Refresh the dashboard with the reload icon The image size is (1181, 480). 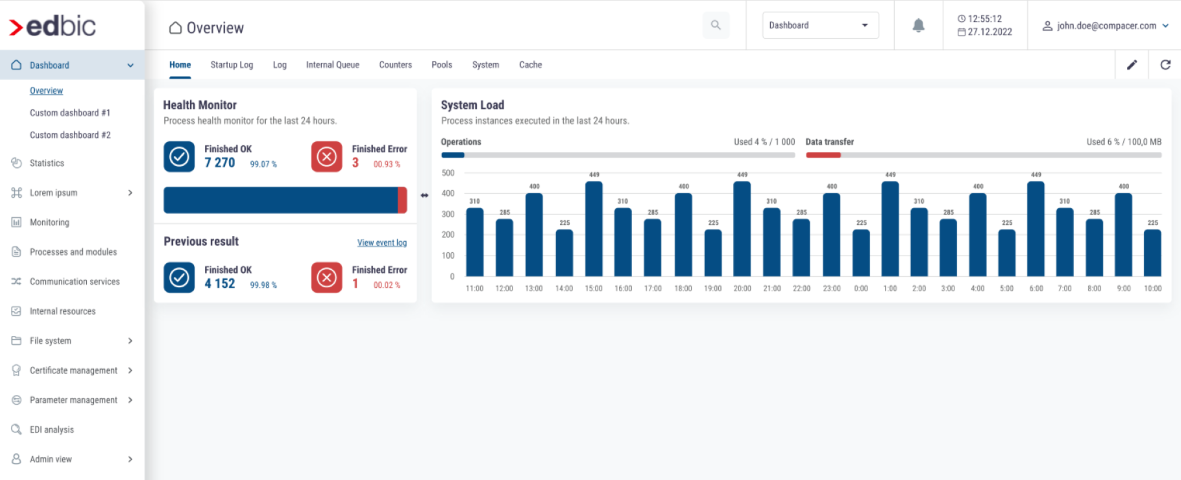pyautogui.click(x=1165, y=65)
